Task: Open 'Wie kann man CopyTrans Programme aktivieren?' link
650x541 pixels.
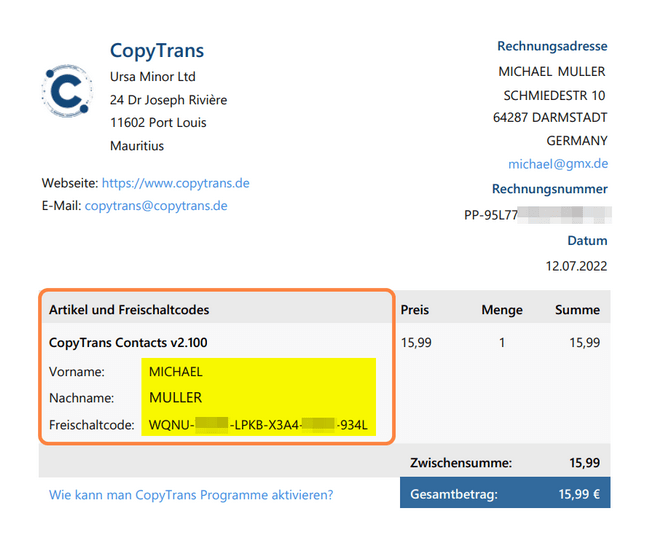Action: click(x=191, y=495)
